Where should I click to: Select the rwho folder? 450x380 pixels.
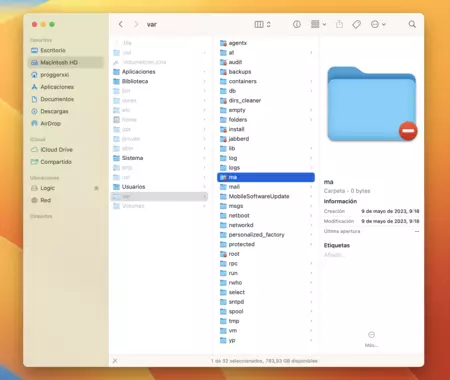[266, 283]
